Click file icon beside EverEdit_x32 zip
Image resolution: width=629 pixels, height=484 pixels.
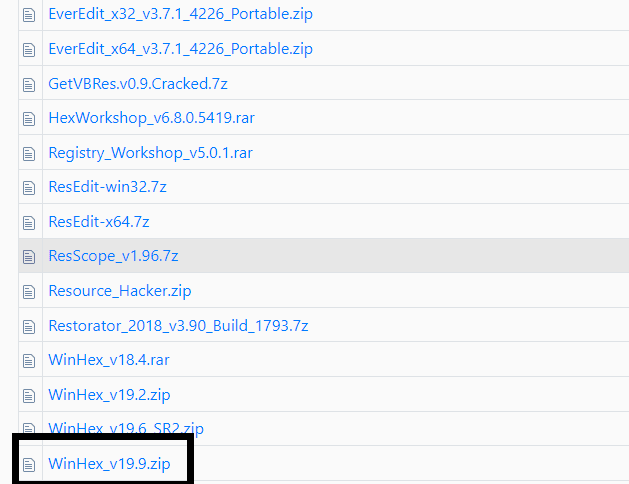click(x=29, y=15)
